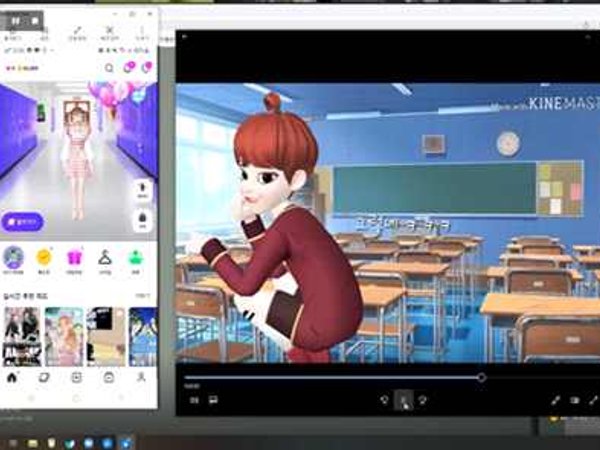
Task: Tap the lower white bag button beside avatar
Action: 143,221
